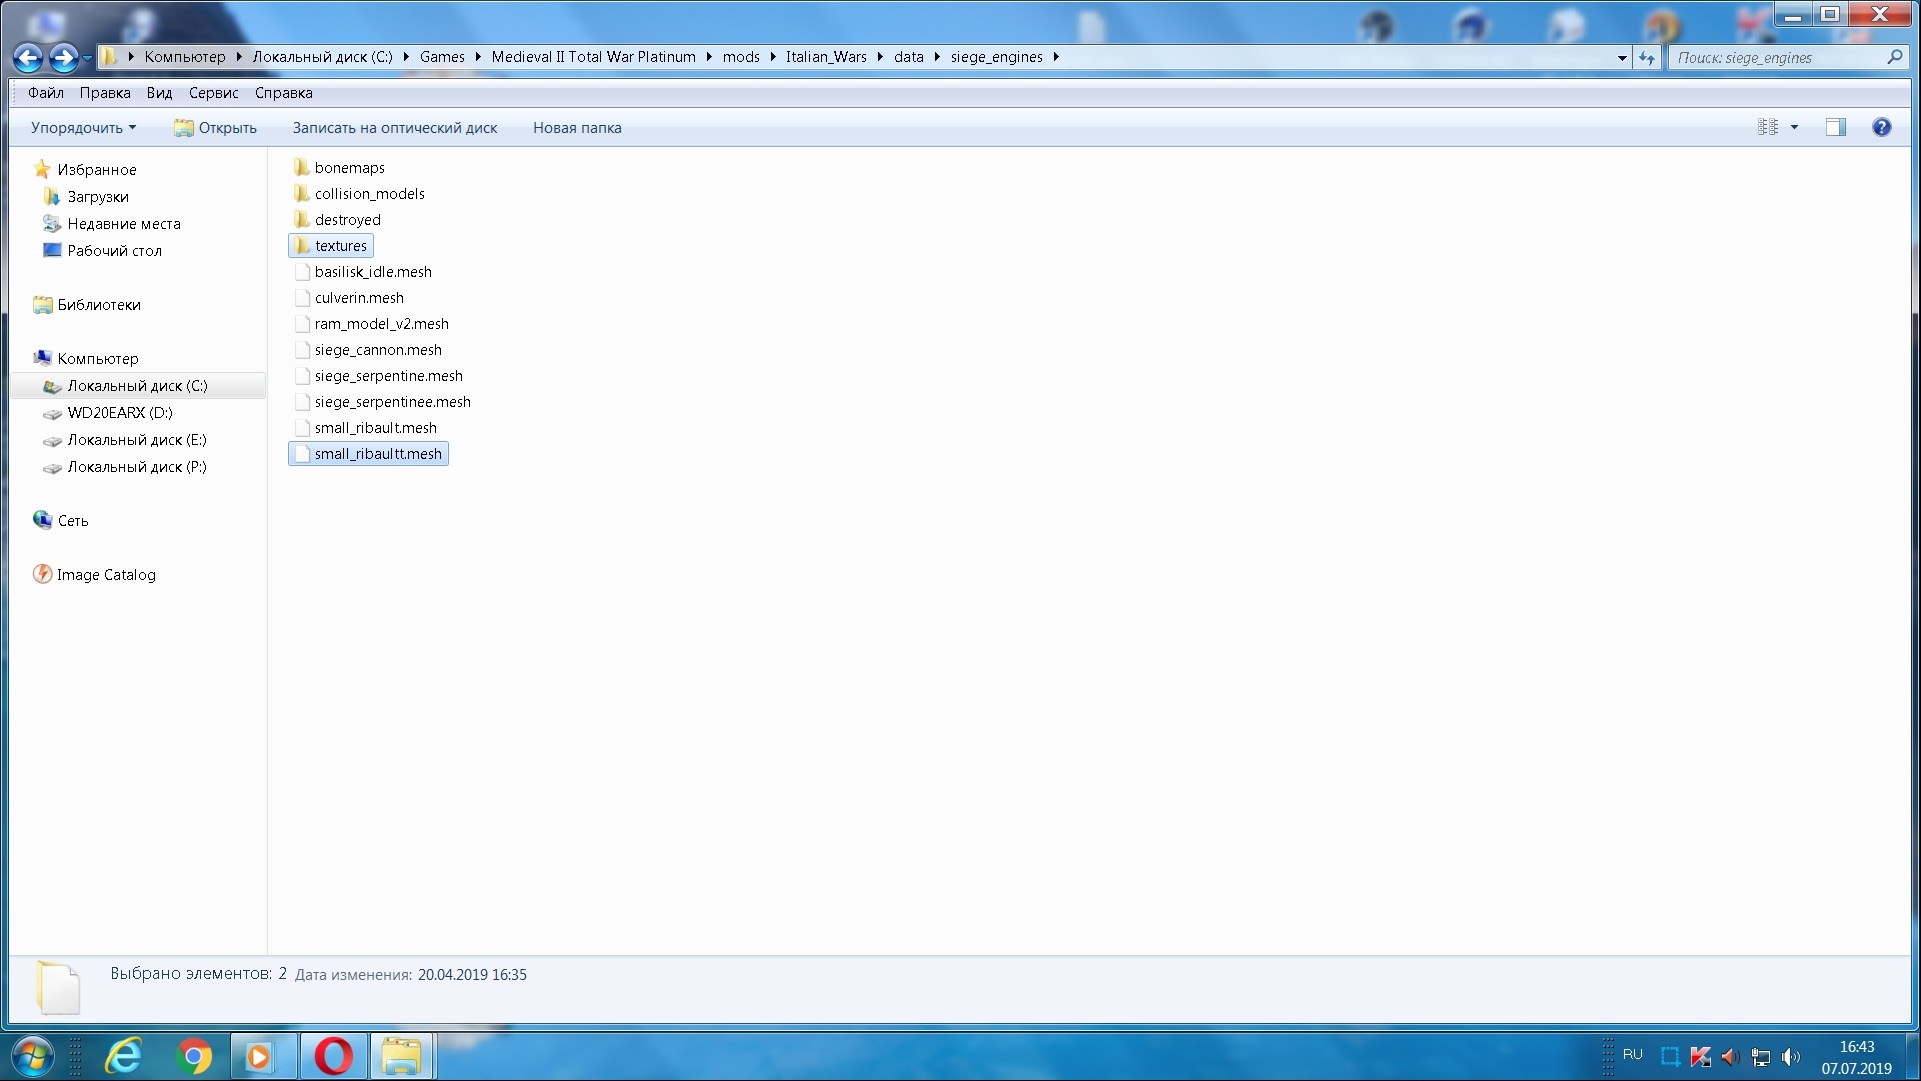This screenshot has height=1081, width=1921.
Task: Open Google Chrome from the taskbar
Action: click(194, 1056)
